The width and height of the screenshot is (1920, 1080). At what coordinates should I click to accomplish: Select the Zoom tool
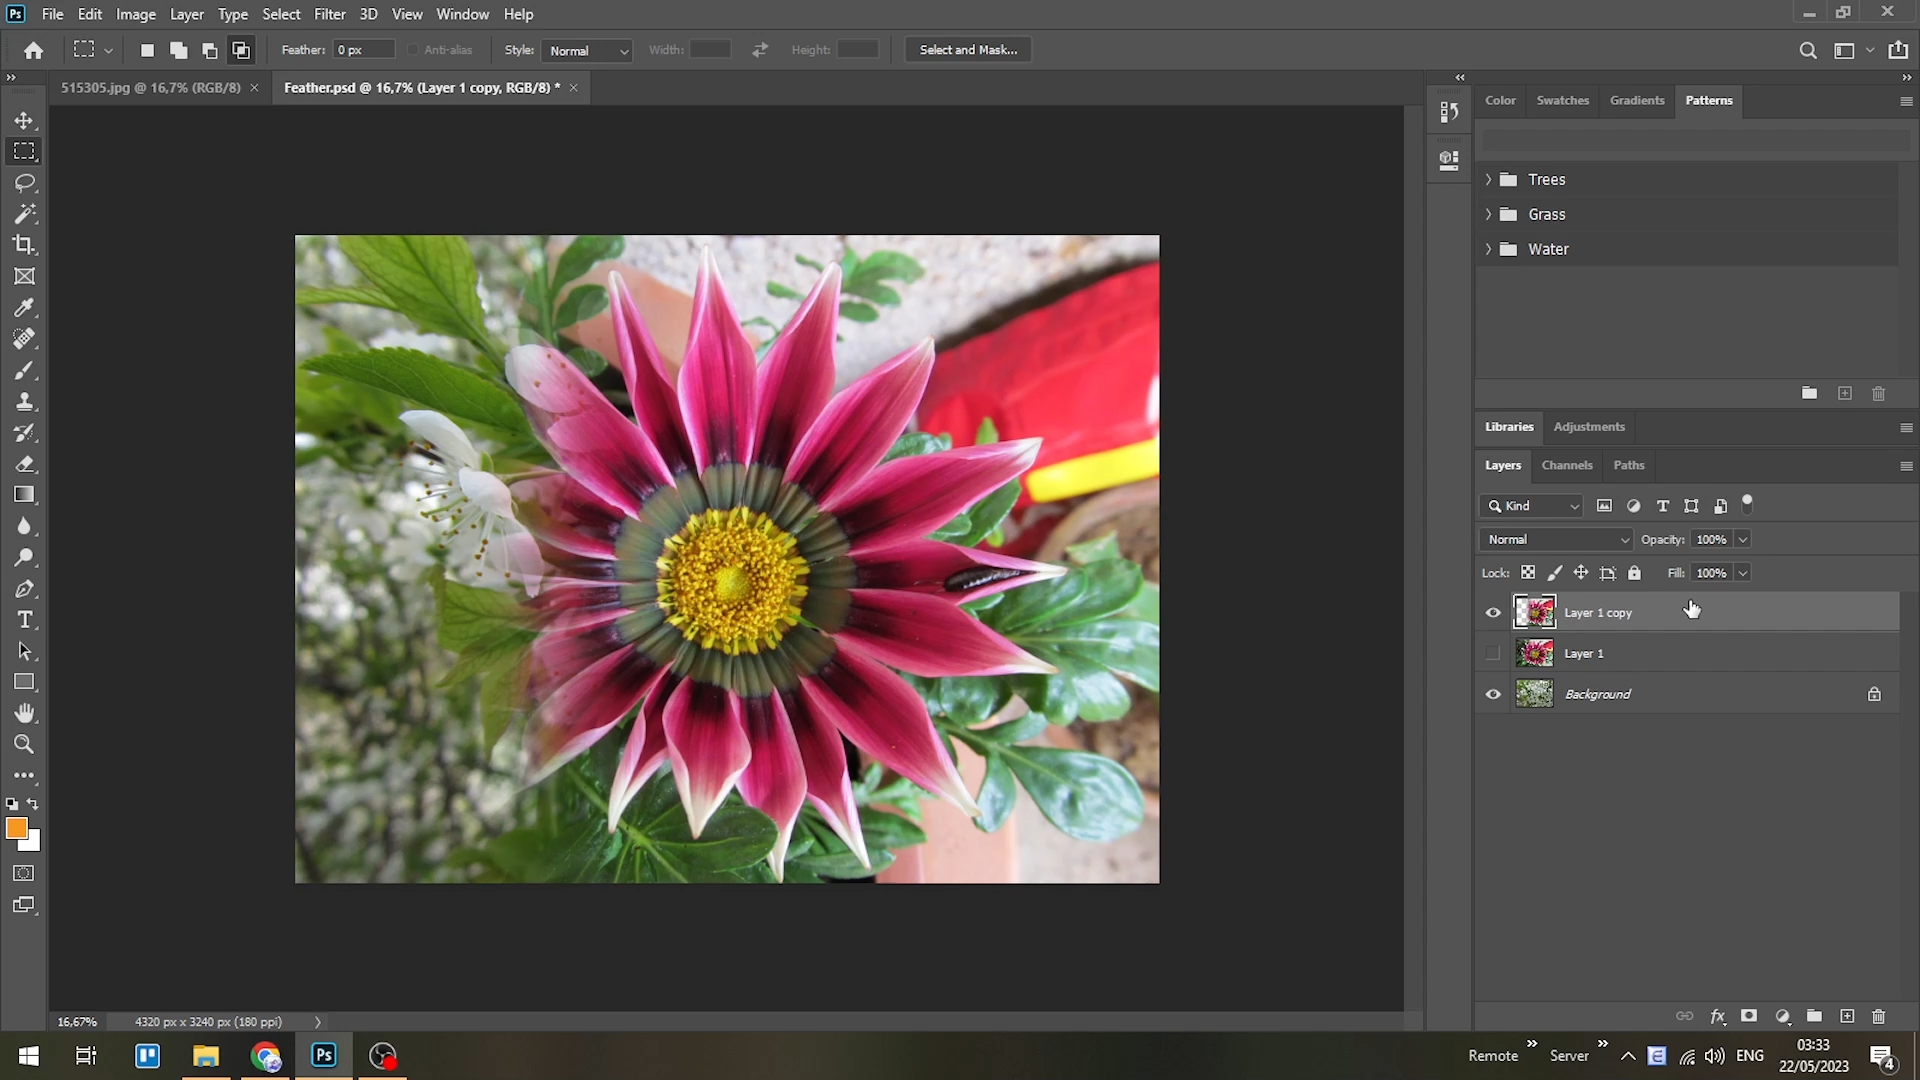pos(25,744)
